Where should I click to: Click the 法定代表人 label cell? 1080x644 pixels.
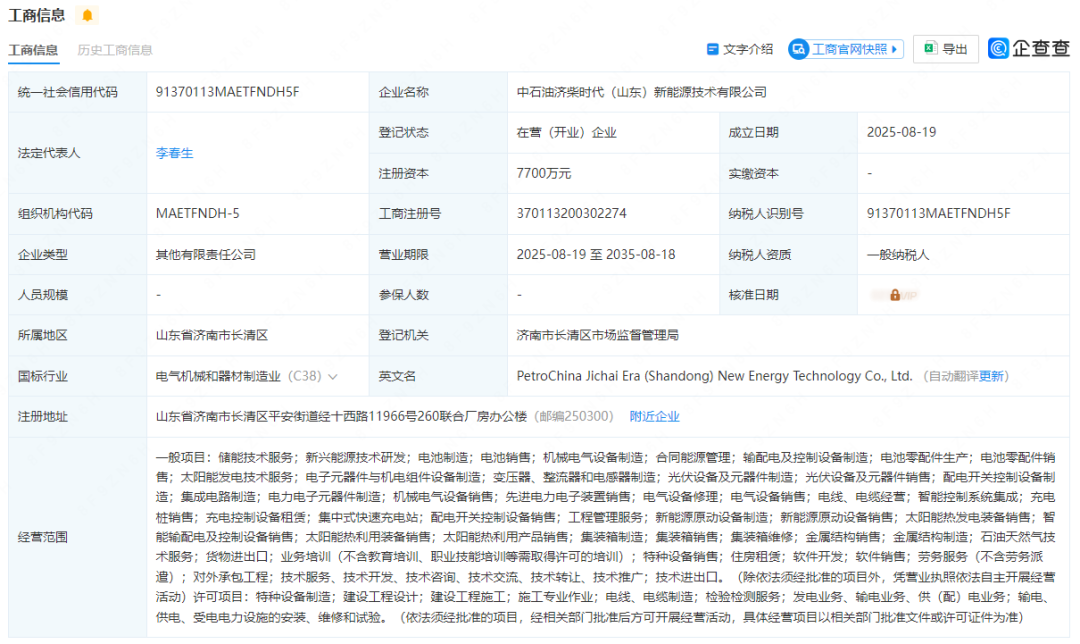(77, 153)
